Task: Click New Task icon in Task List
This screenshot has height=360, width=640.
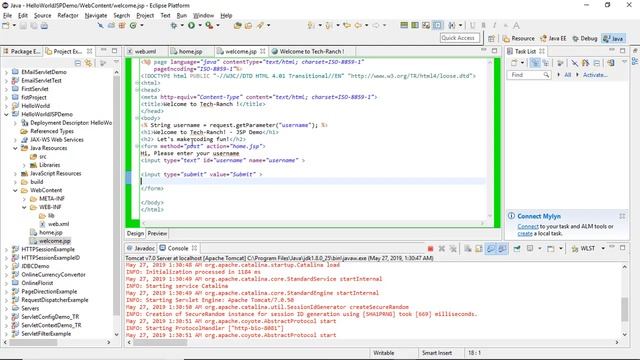Action: pos(514,63)
